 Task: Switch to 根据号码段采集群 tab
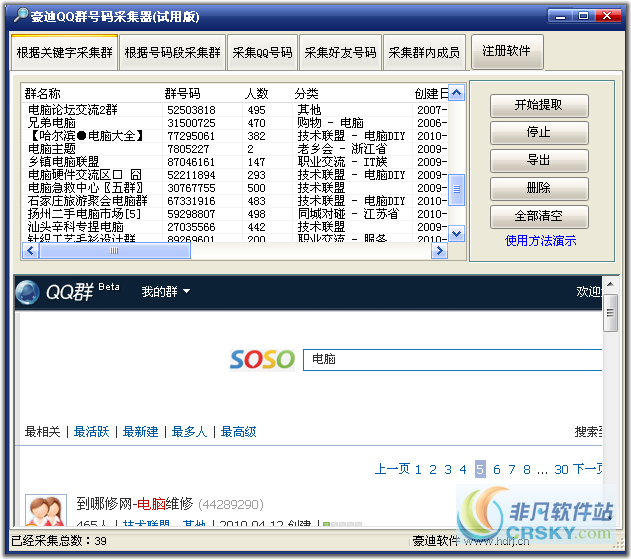click(x=172, y=52)
